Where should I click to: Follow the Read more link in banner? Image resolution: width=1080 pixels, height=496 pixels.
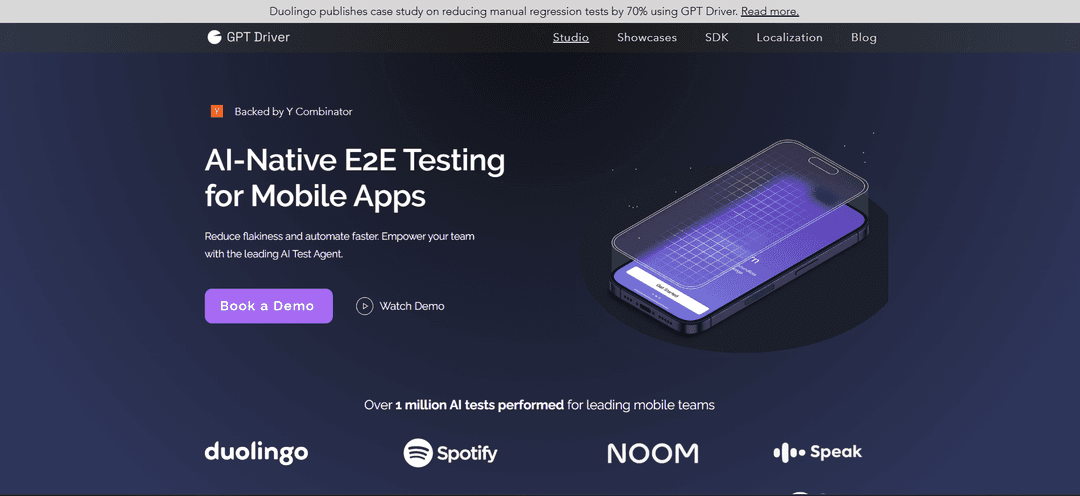pyautogui.click(x=770, y=11)
